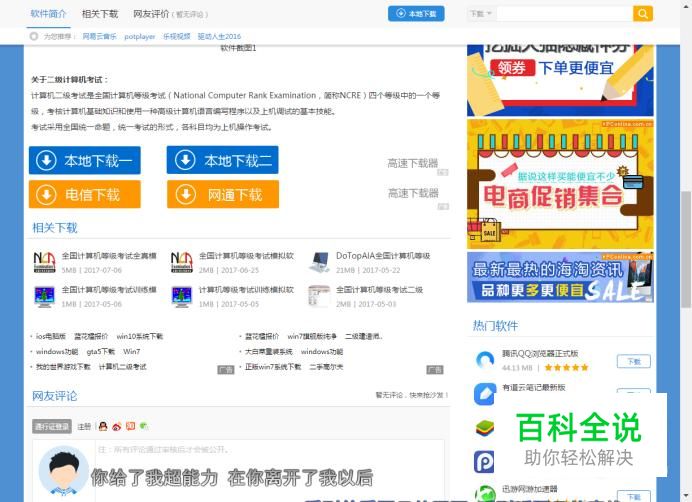
Task: Open the 电商促销集合 banner ad
Action: [560, 184]
